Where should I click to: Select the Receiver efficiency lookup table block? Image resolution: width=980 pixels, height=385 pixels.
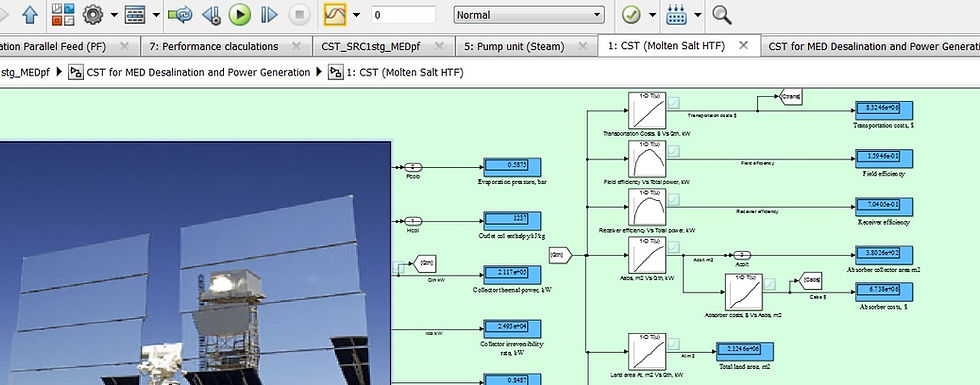[x=647, y=207]
